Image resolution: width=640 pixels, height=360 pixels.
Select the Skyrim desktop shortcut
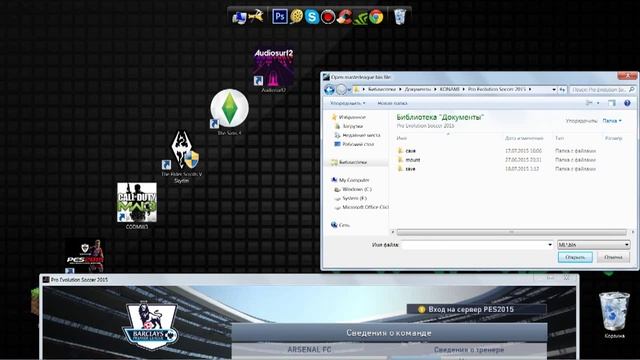point(182,156)
